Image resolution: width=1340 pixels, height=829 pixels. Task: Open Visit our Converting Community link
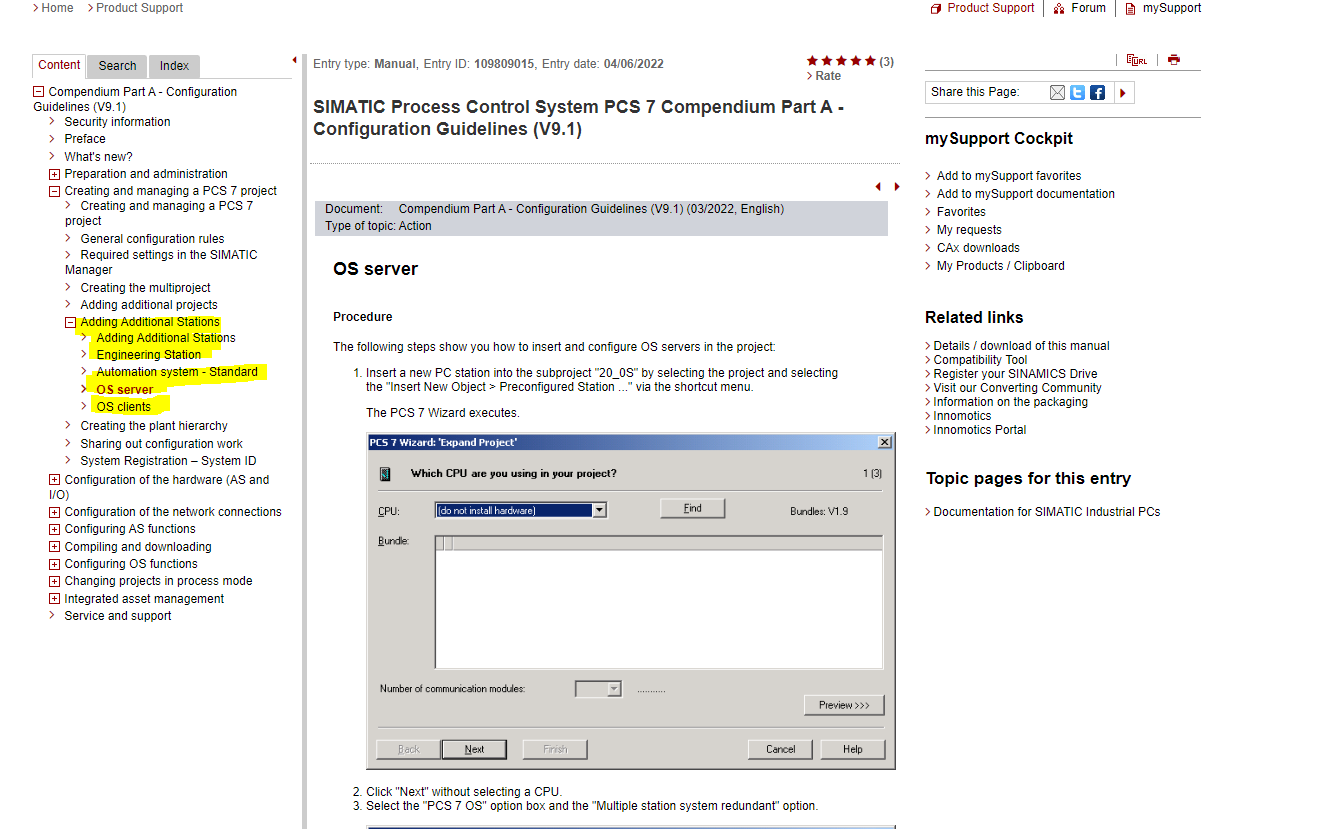click(x=1018, y=388)
